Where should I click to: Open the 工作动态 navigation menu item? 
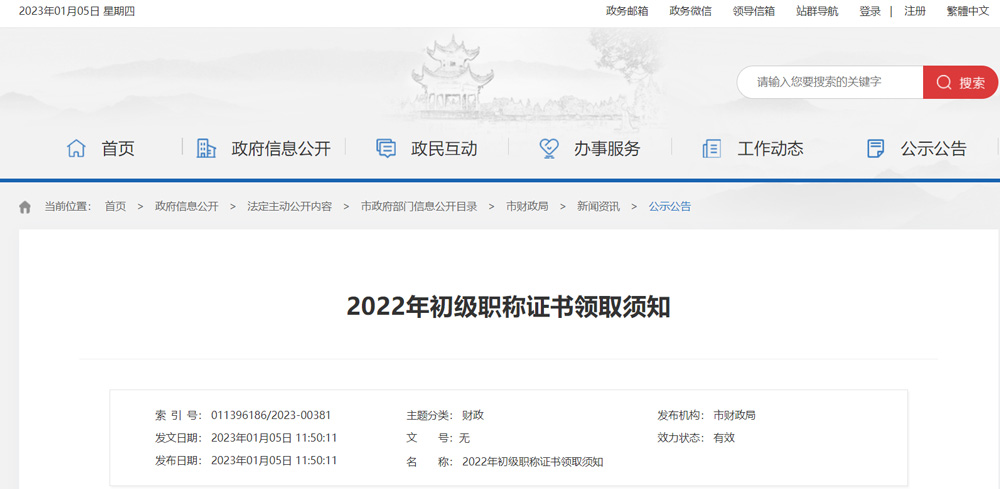[x=770, y=149]
